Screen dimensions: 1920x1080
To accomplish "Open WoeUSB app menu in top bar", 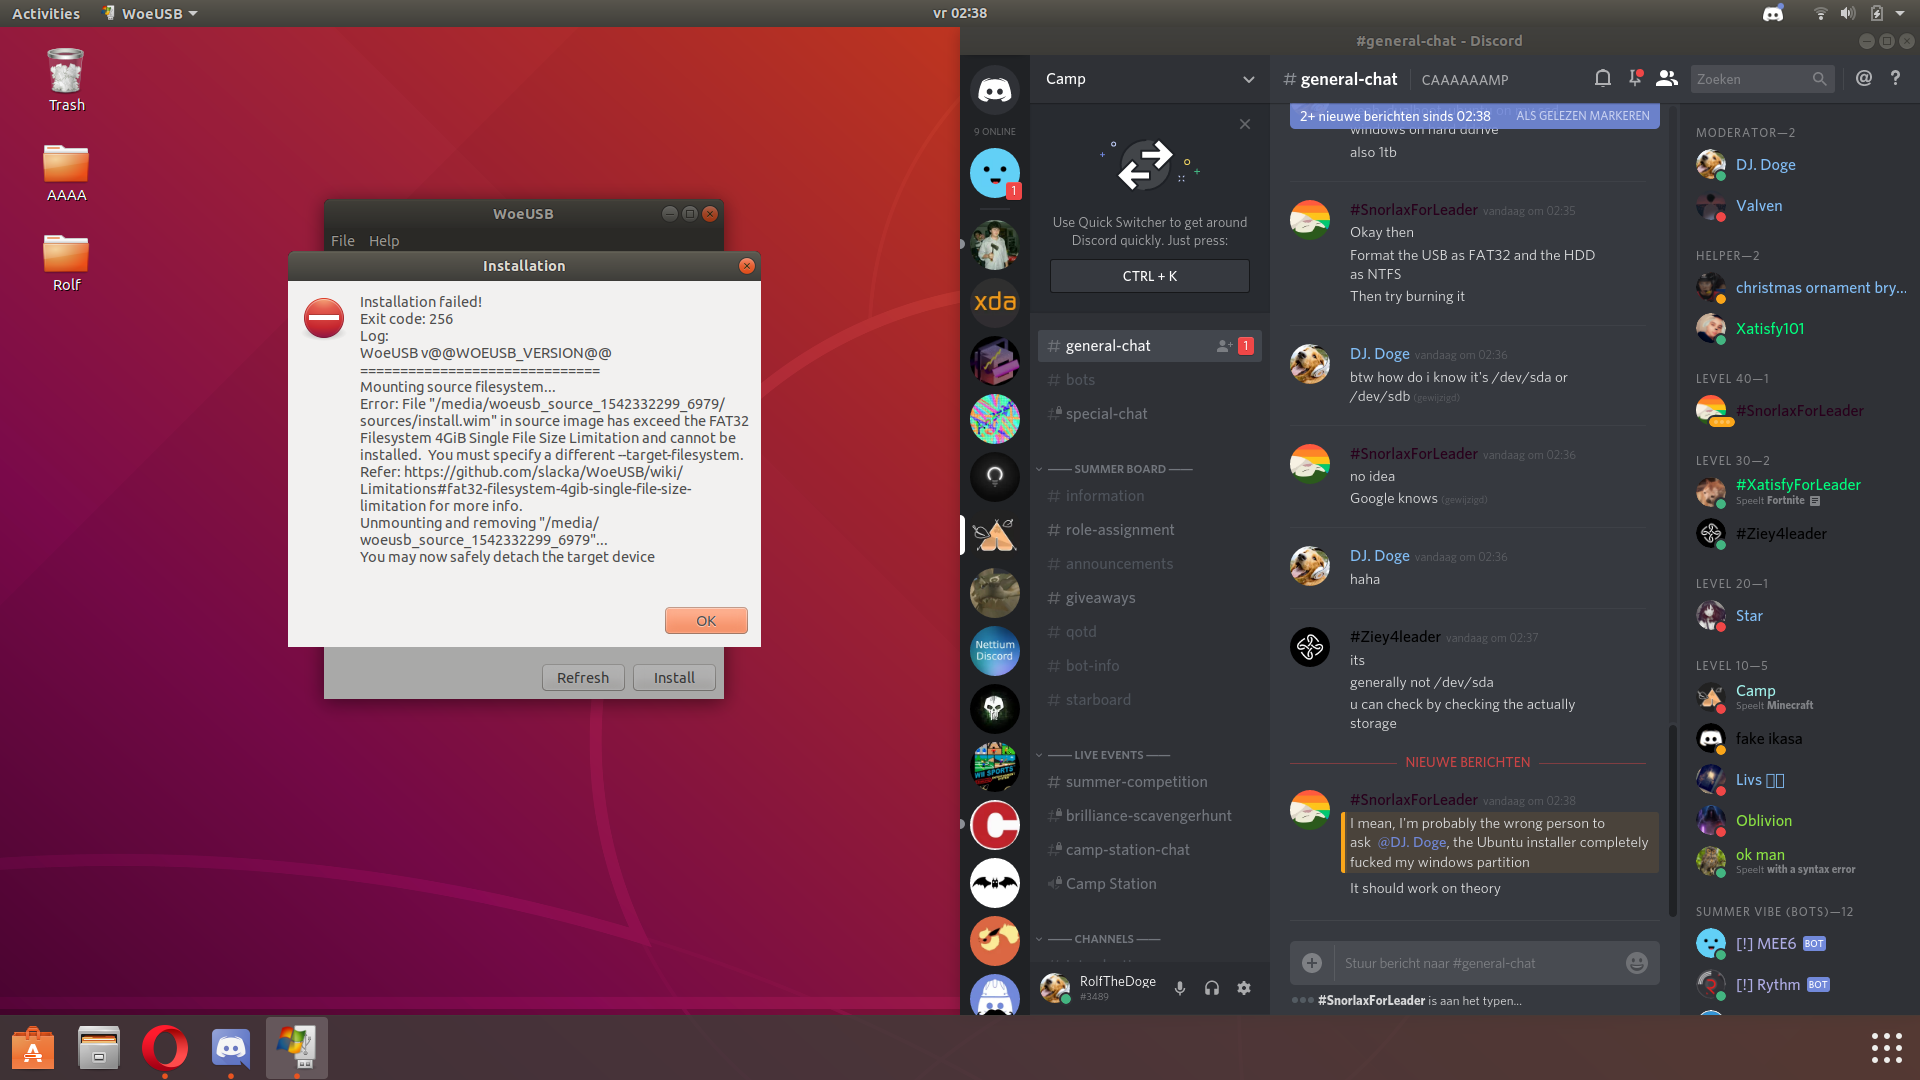I will [x=150, y=13].
